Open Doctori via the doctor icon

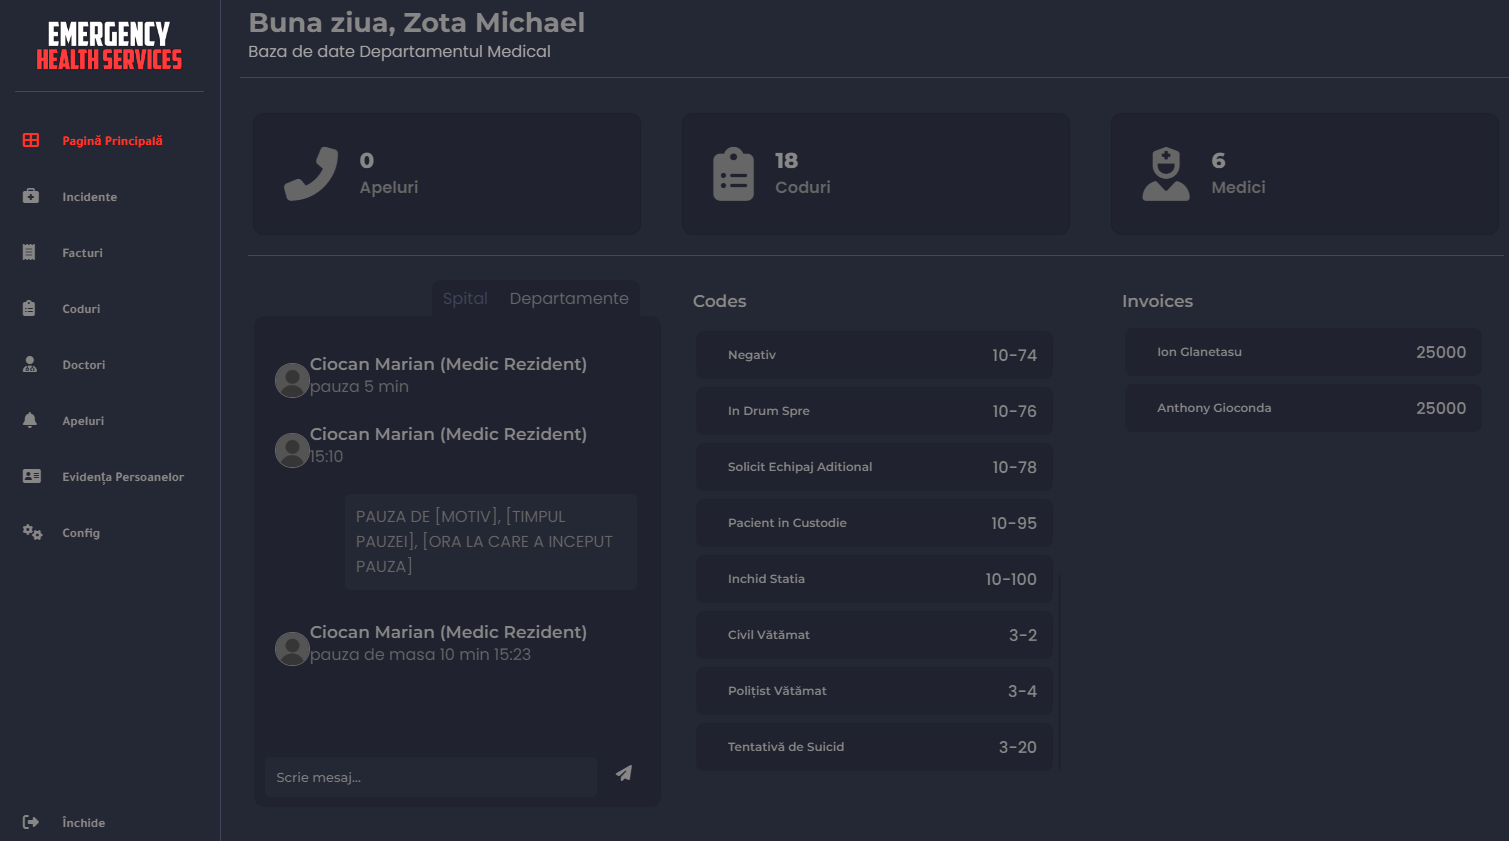(30, 365)
